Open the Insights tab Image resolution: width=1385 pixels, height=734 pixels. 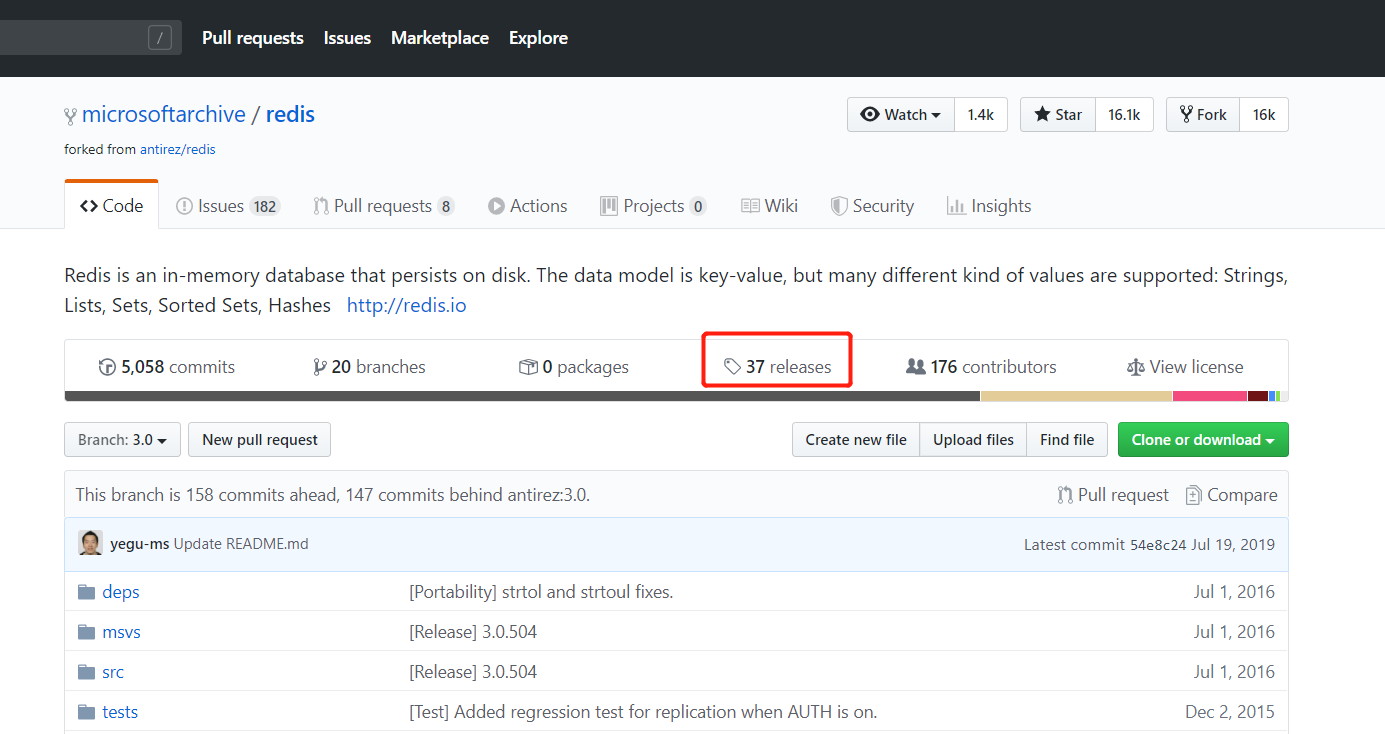pyautogui.click(x=989, y=206)
